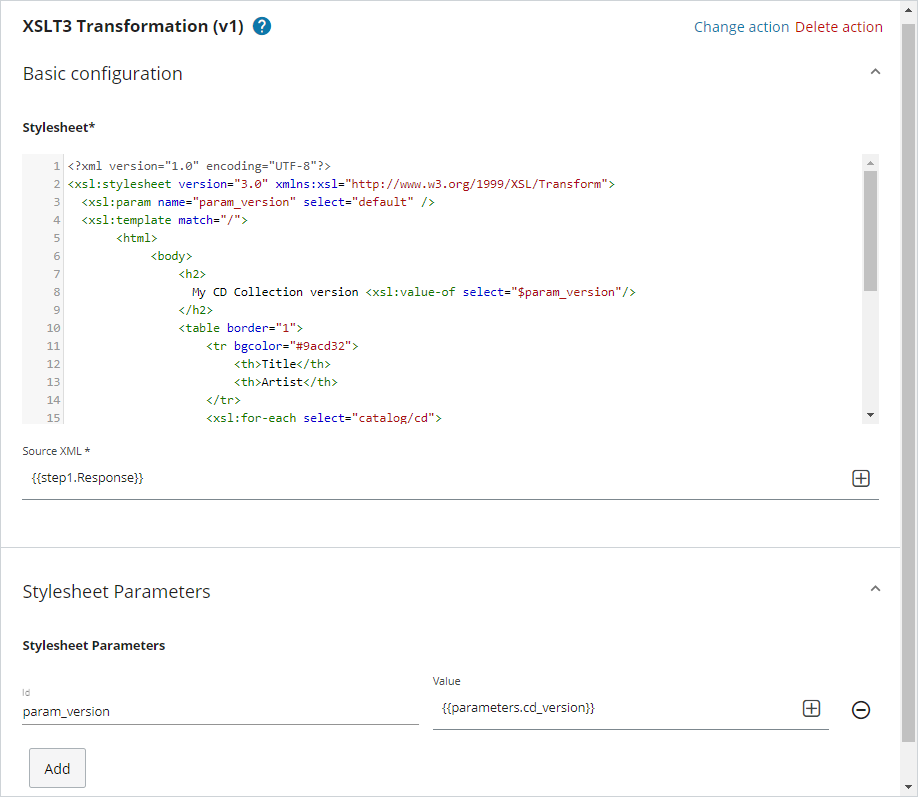Click the page scroll up arrow
The image size is (918, 797).
coord(909,9)
